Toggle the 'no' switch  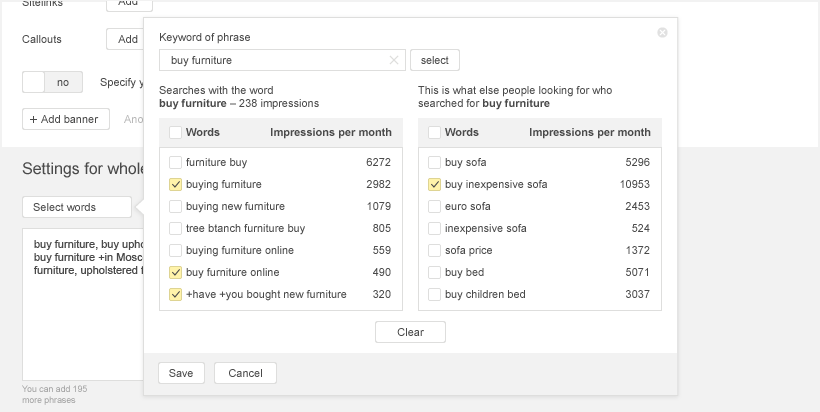click(52, 82)
